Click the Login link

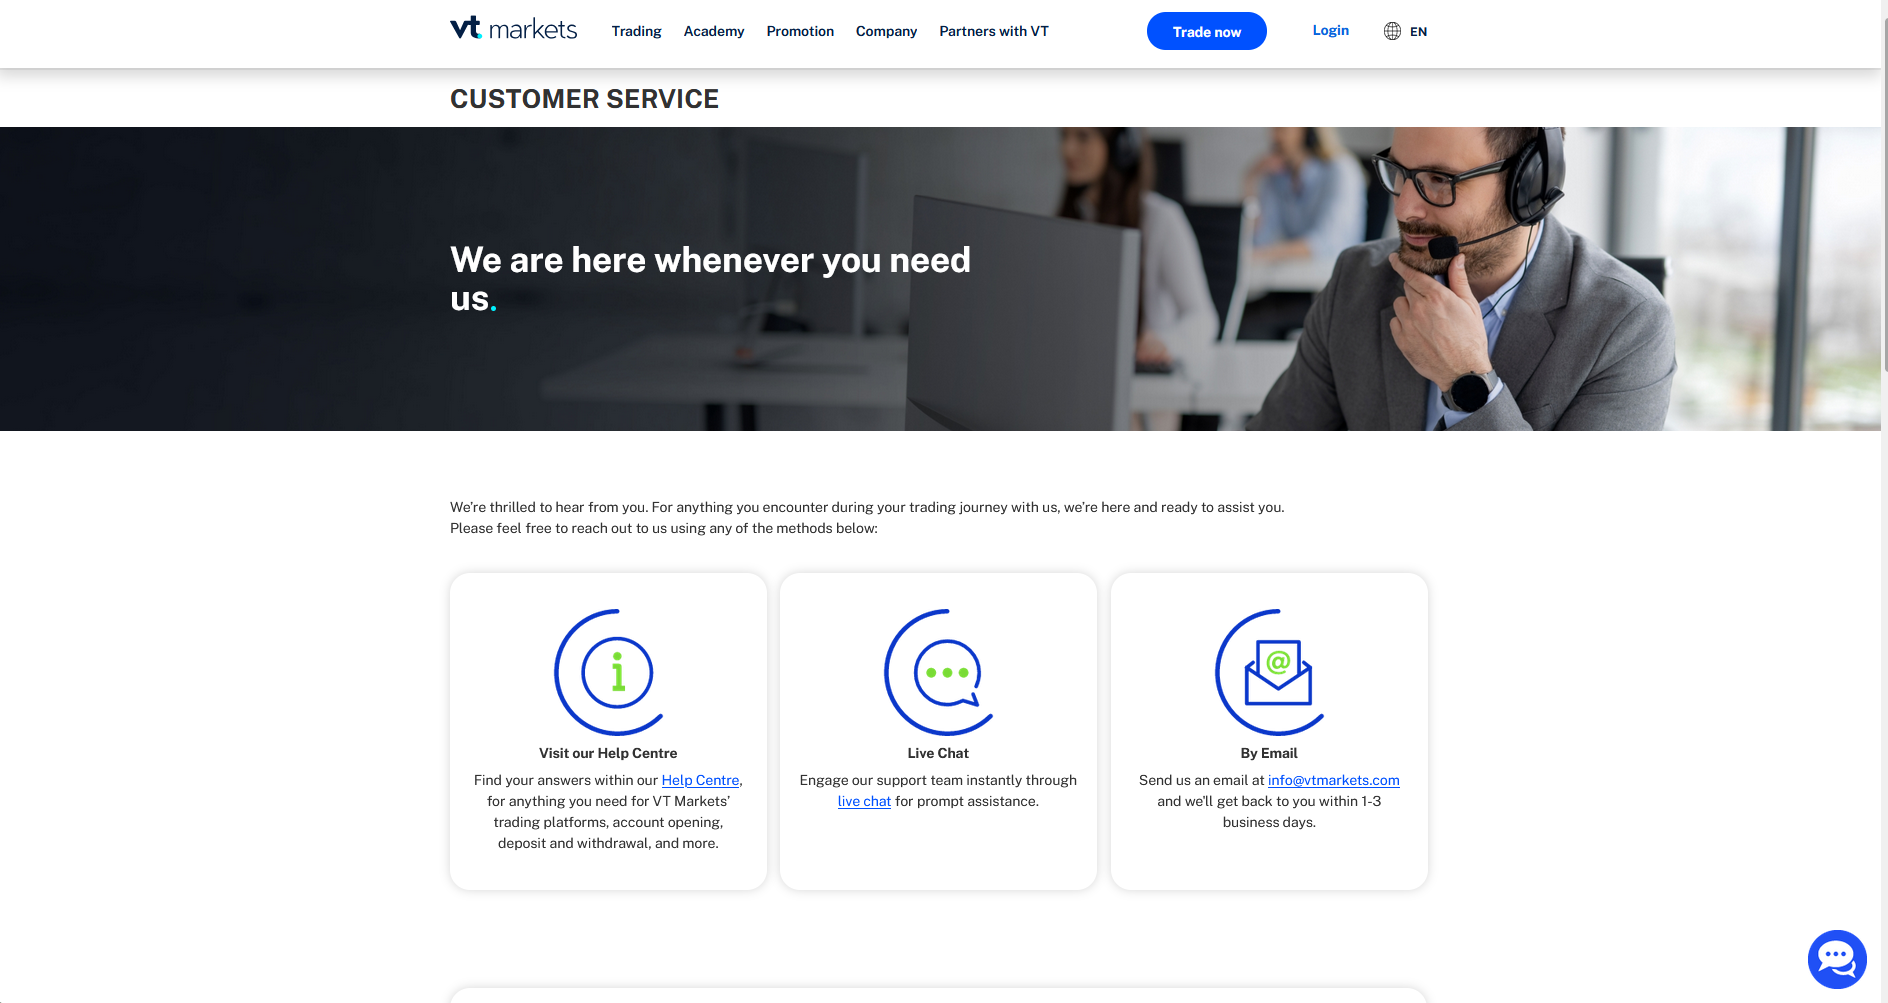pyautogui.click(x=1330, y=30)
